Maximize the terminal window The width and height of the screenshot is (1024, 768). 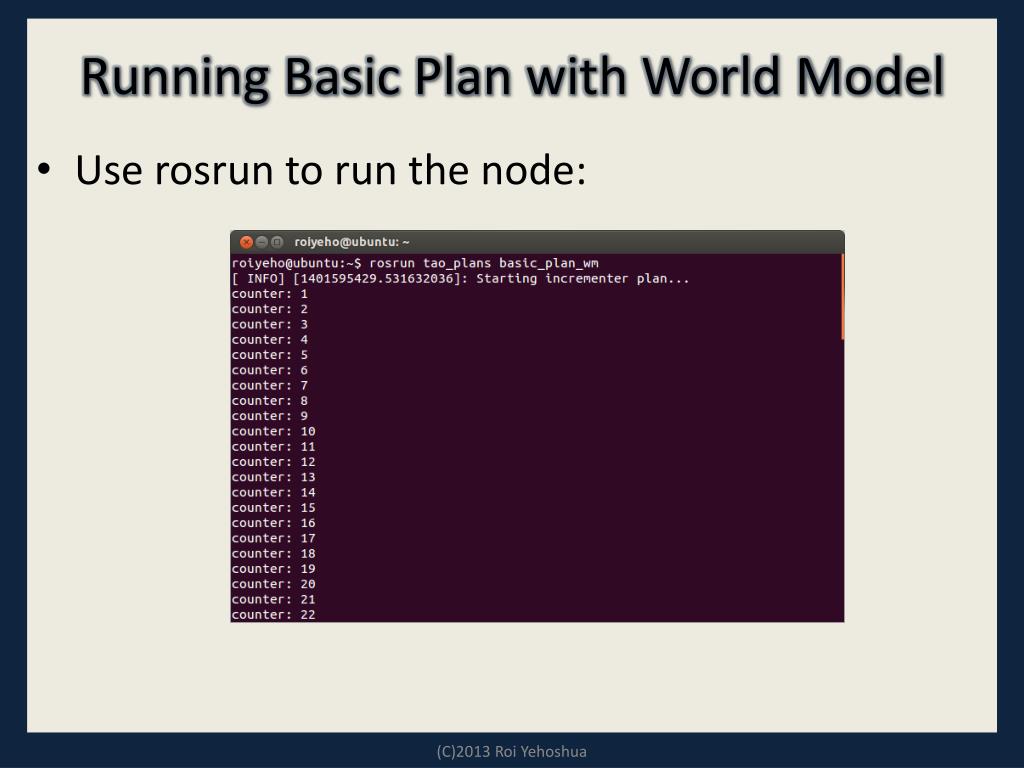[277, 242]
